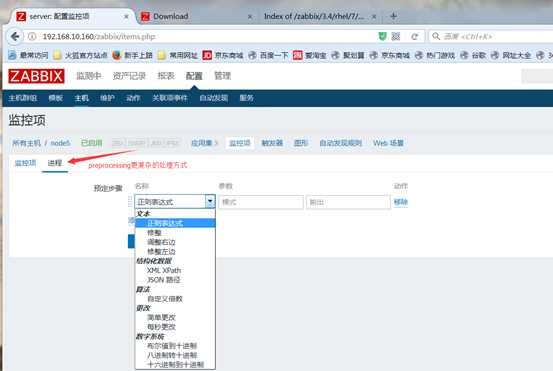Click the green shield icon in address bar

tap(382, 36)
